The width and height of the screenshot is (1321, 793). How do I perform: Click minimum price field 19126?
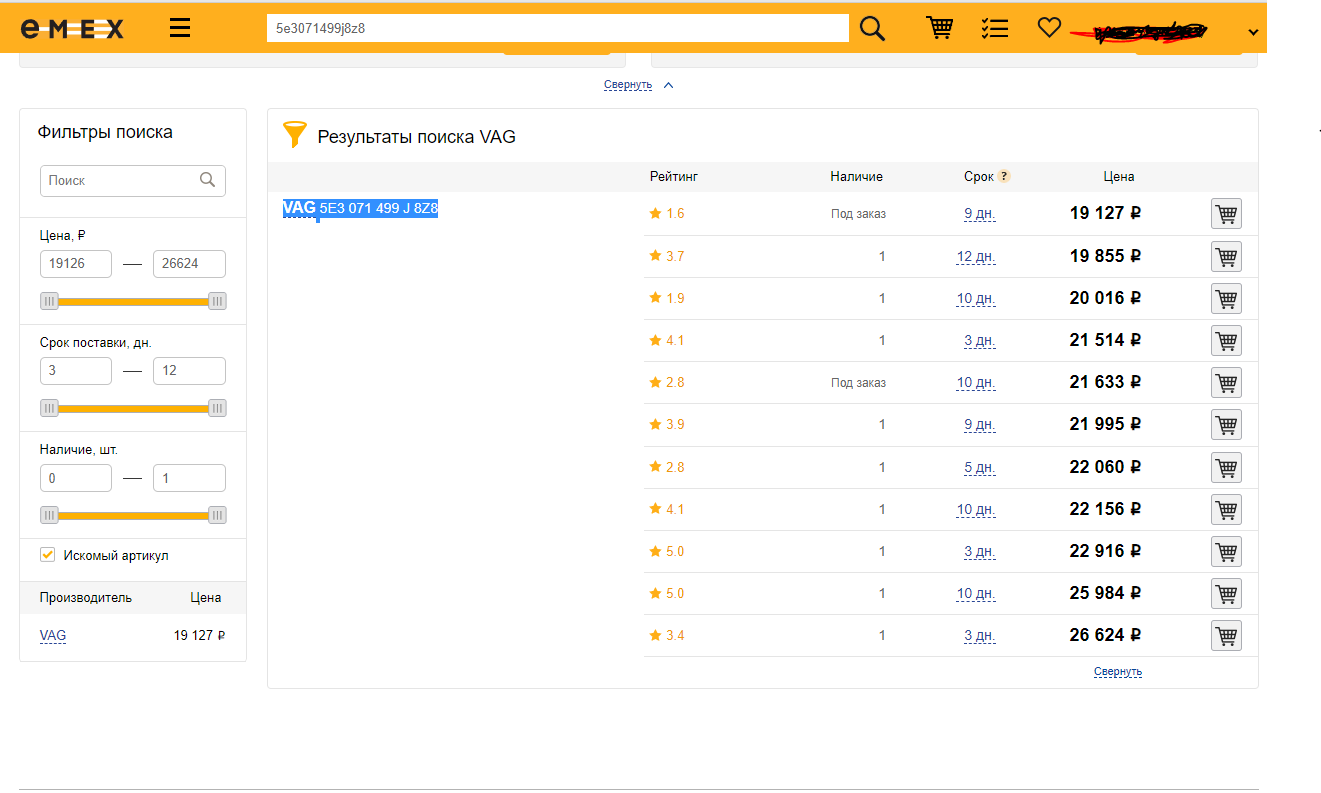tap(76, 264)
